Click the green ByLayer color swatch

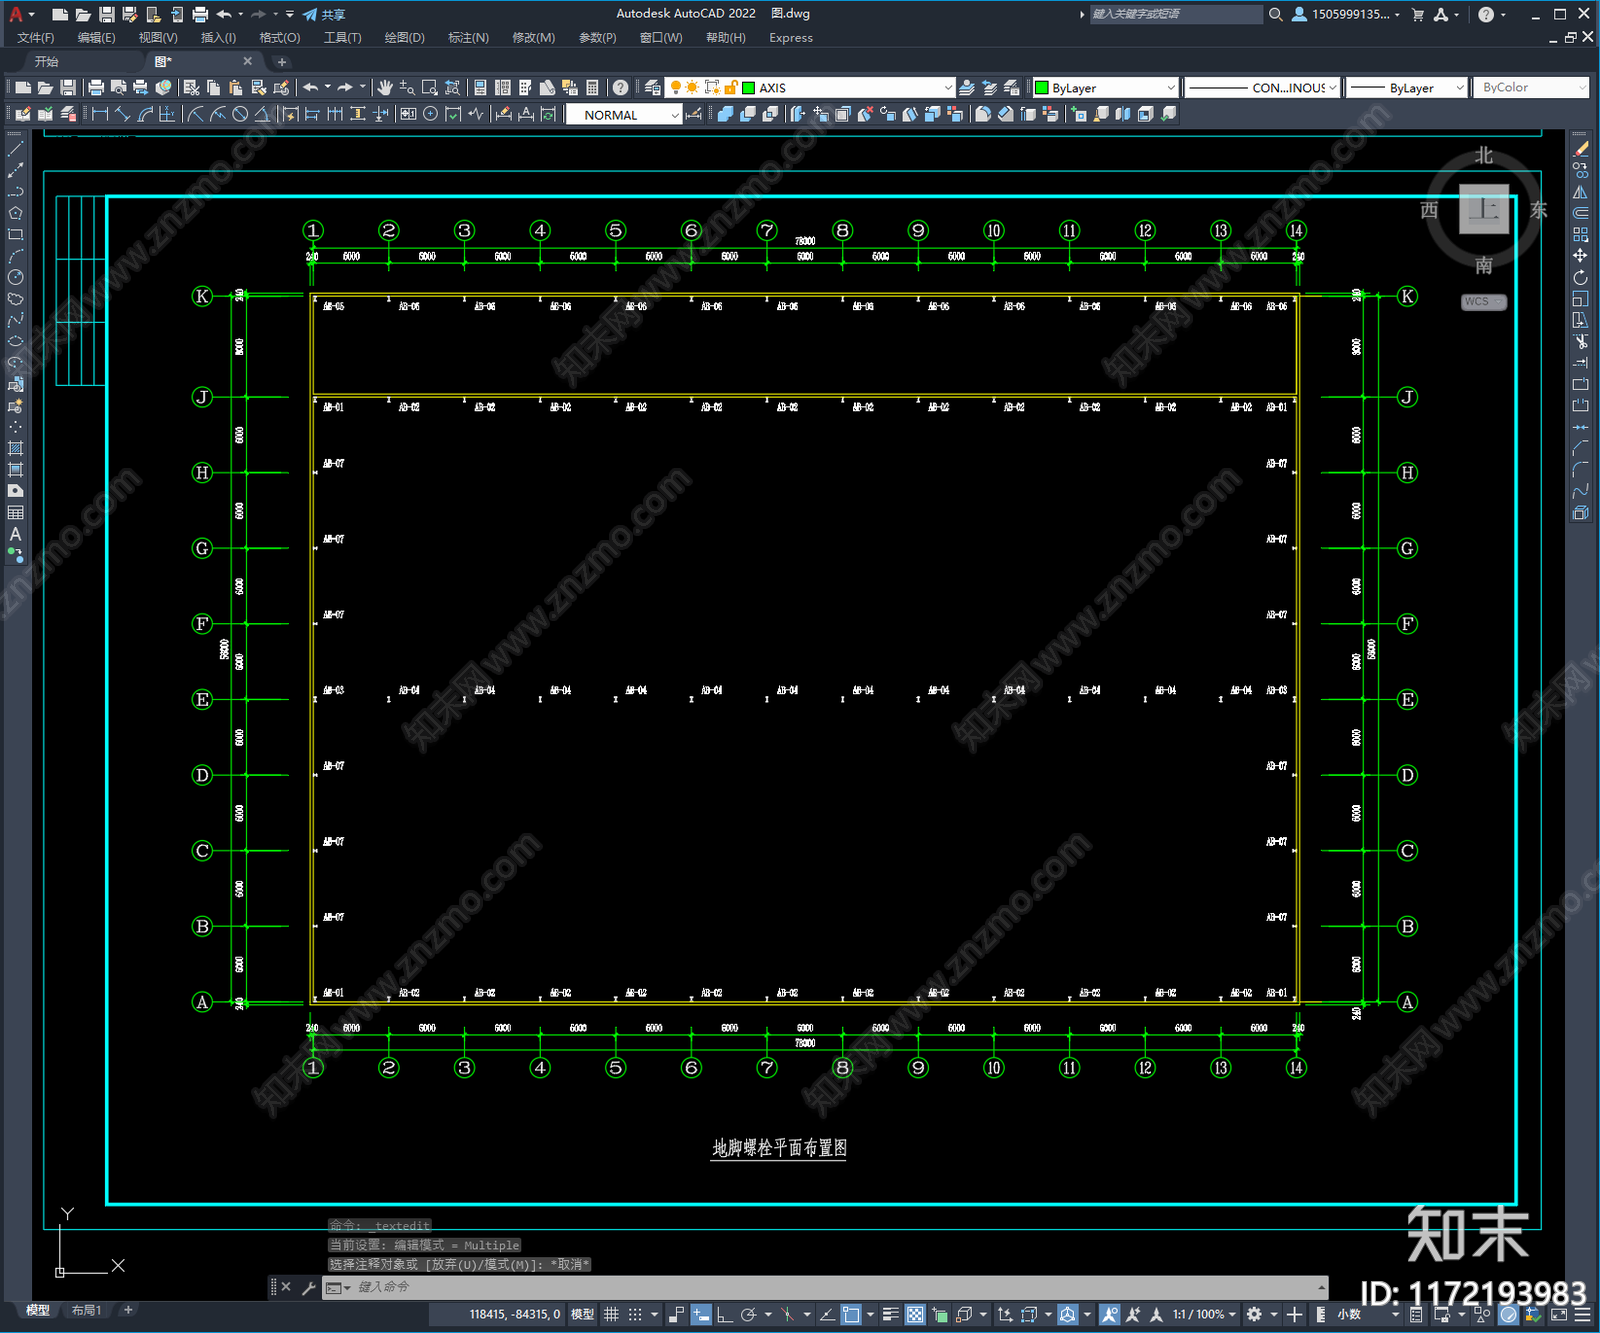(x=1041, y=88)
